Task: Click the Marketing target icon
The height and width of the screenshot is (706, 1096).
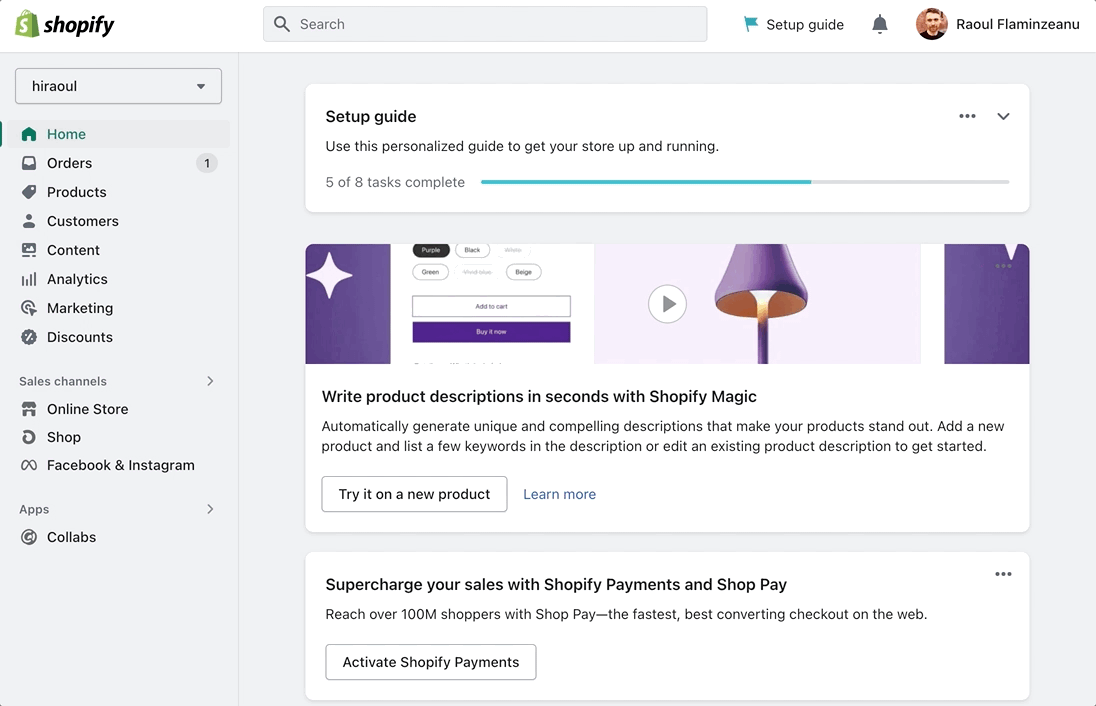Action: [x=29, y=308]
